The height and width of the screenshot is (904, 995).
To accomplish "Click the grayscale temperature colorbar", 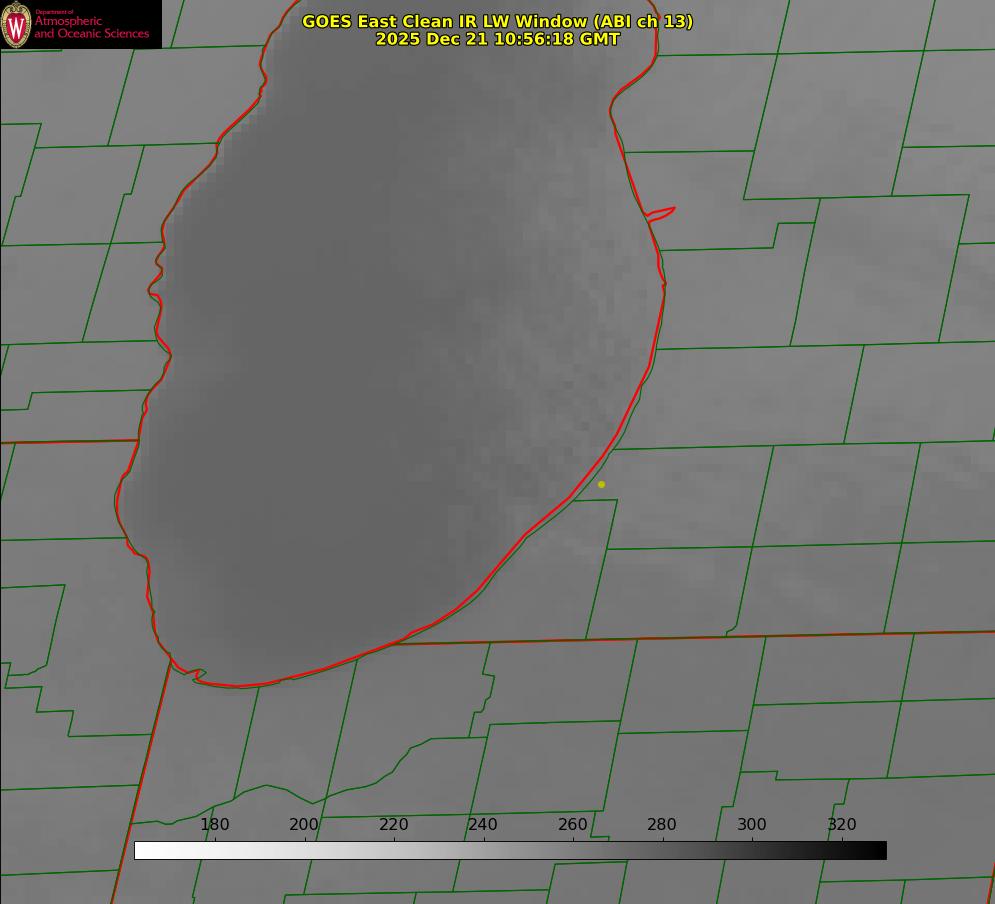I will [x=510, y=850].
